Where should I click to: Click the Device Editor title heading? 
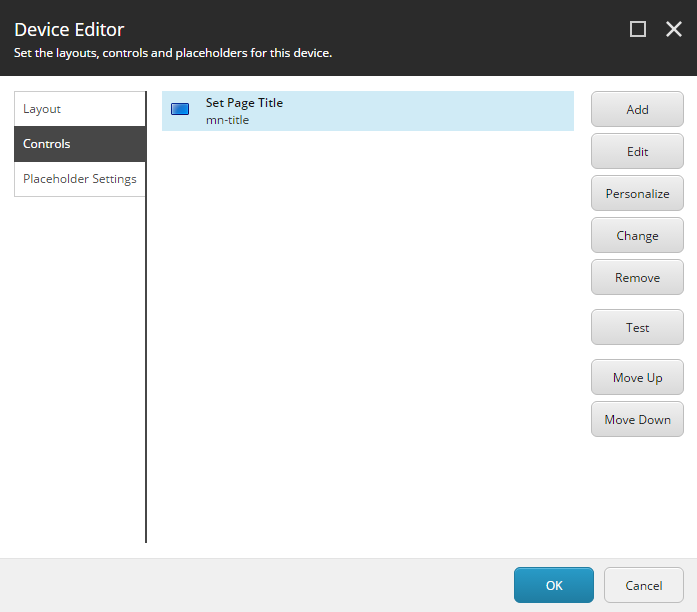69,30
